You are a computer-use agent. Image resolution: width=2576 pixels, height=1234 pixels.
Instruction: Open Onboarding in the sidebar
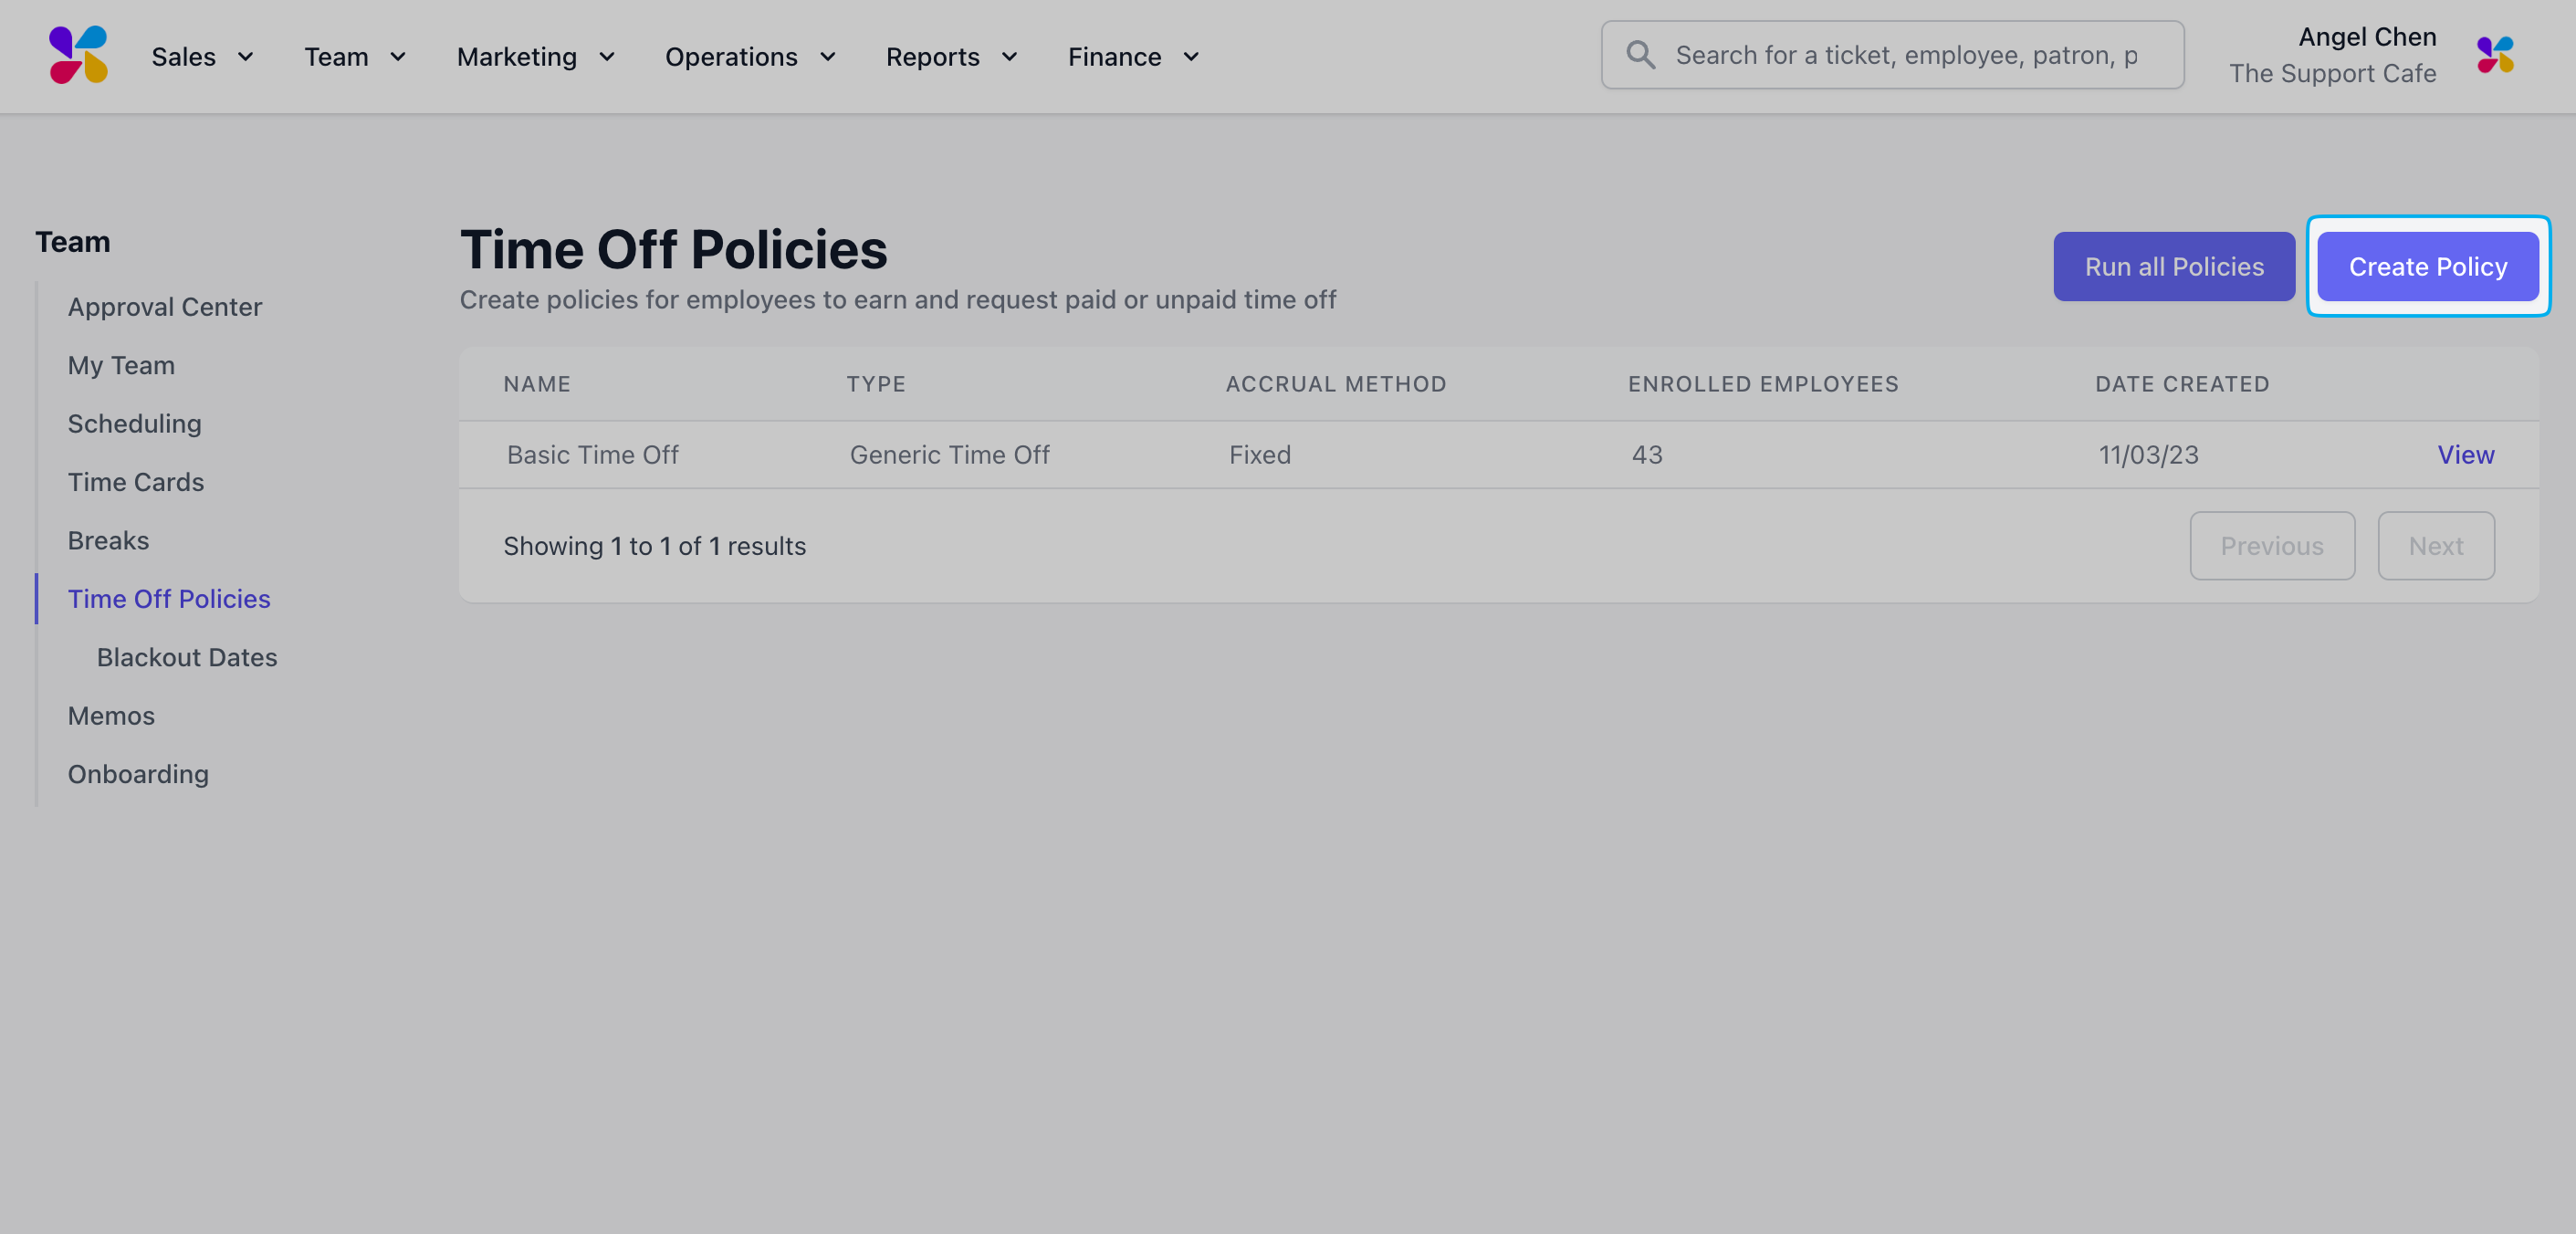point(138,775)
